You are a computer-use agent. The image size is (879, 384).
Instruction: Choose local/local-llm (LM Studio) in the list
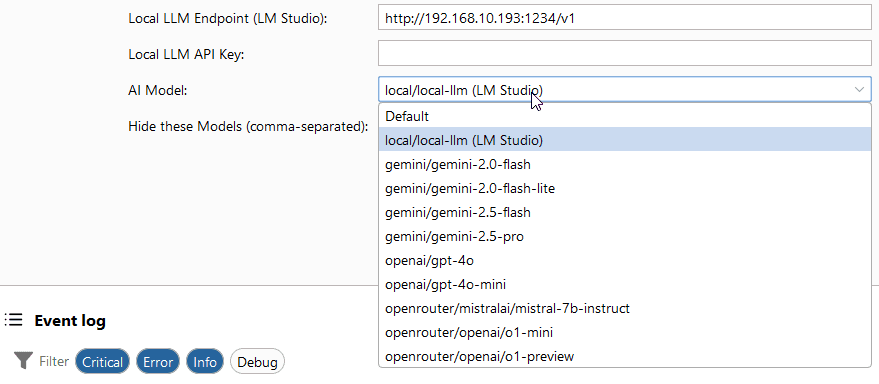point(625,140)
